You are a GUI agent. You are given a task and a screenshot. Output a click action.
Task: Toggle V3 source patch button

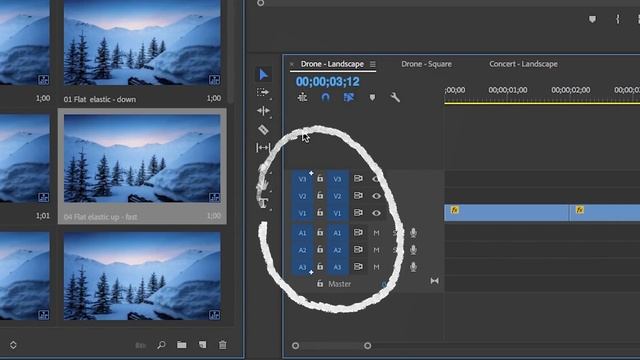(x=302, y=179)
